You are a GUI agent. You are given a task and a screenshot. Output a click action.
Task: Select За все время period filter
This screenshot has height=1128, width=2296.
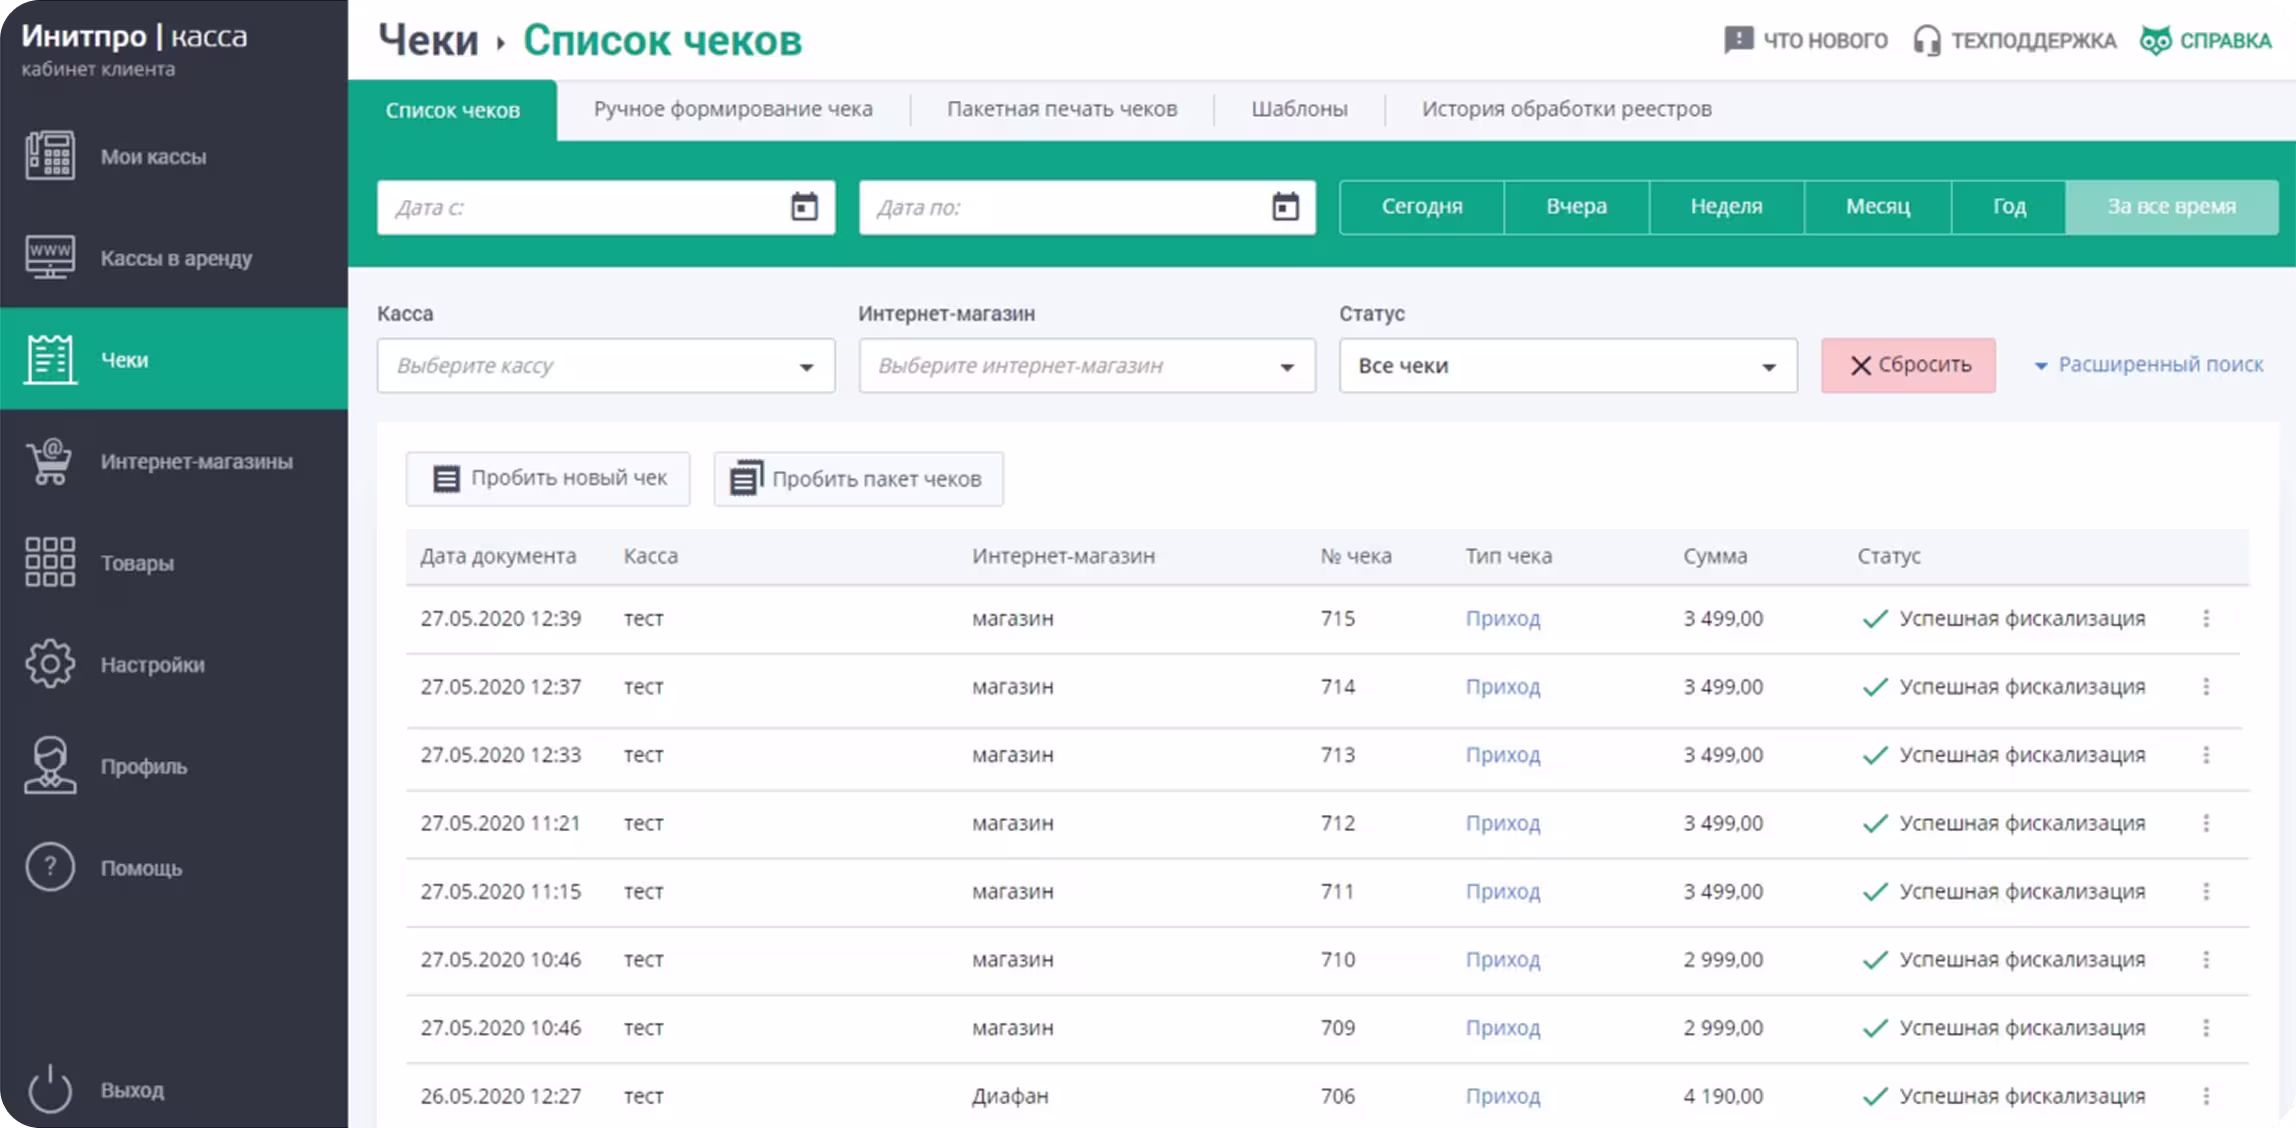click(2171, 207)
